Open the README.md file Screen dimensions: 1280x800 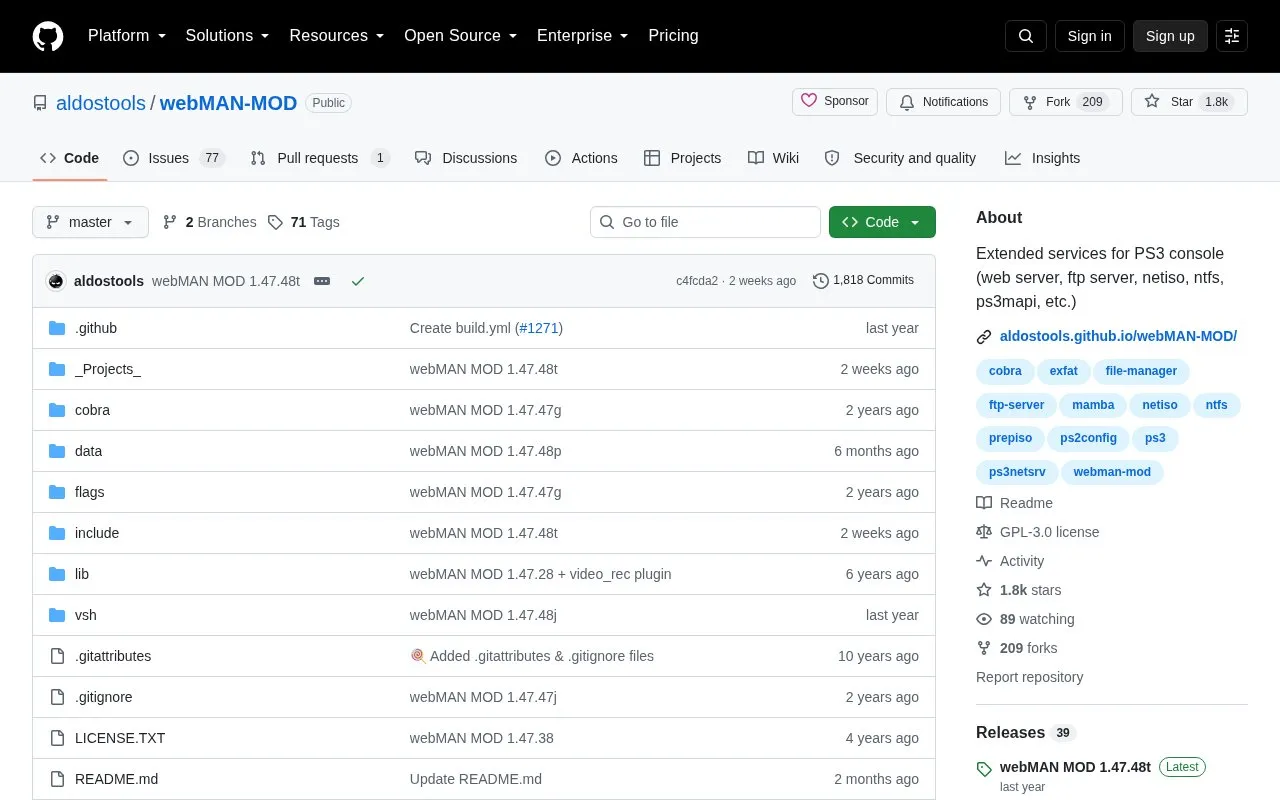pyautogui.click(x=116, y=779)
